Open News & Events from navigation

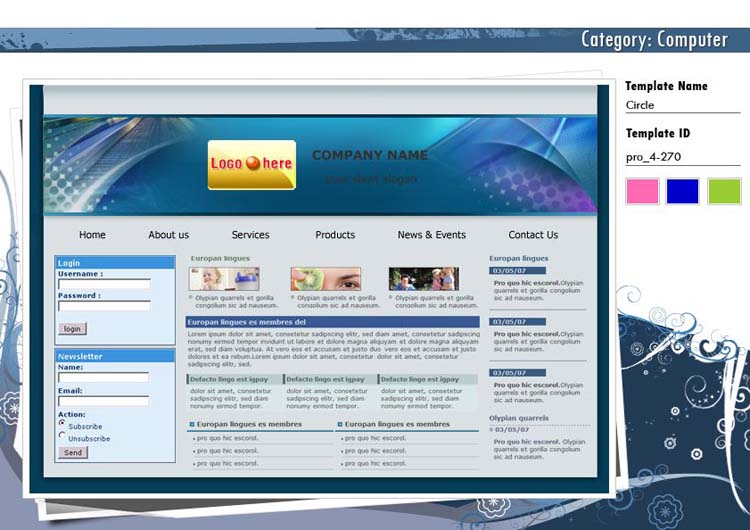click(431, 235)
